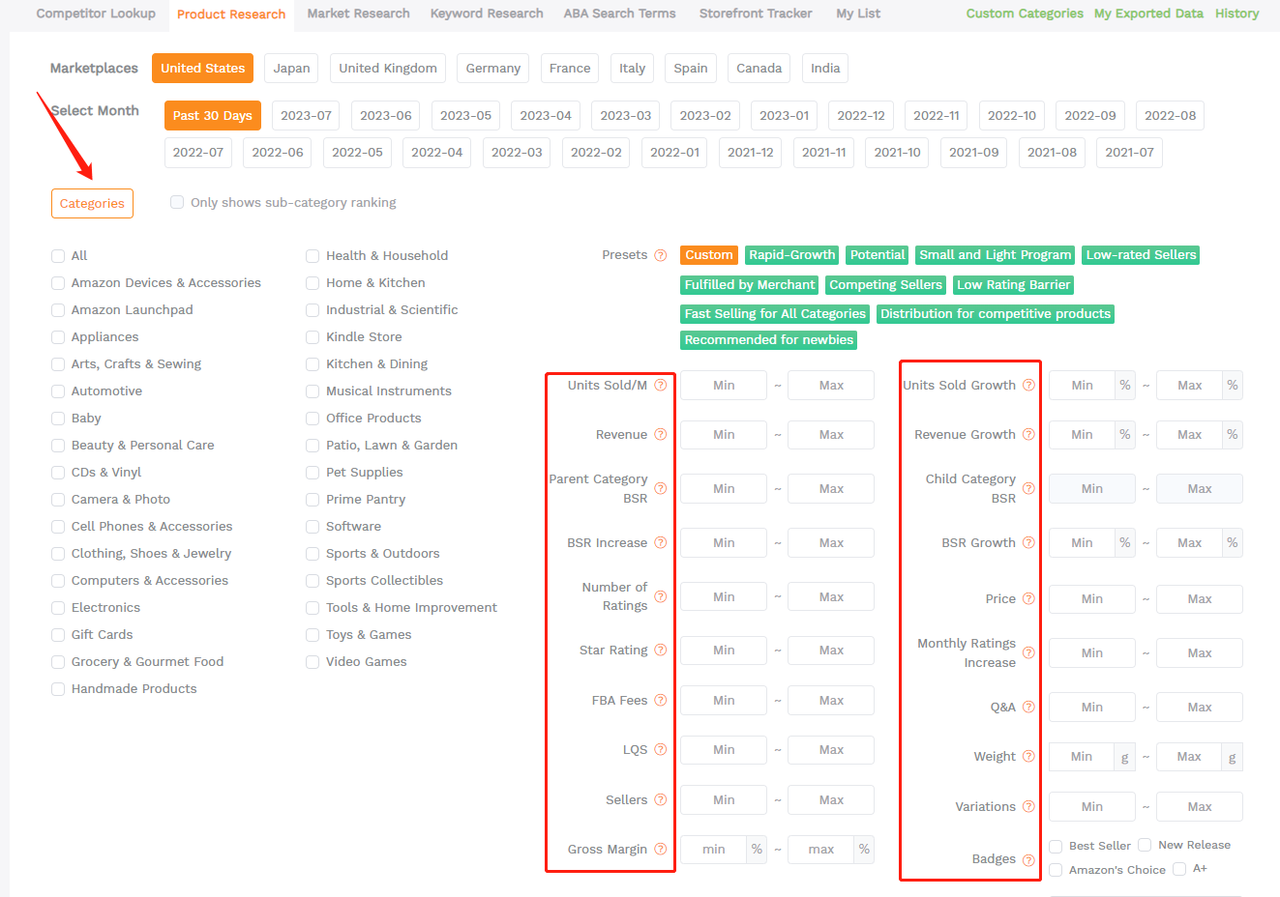Apply the Rapid-Growth preset
Image resolution: width=1280 pixels, height=897 pixels.
(792, 255)
